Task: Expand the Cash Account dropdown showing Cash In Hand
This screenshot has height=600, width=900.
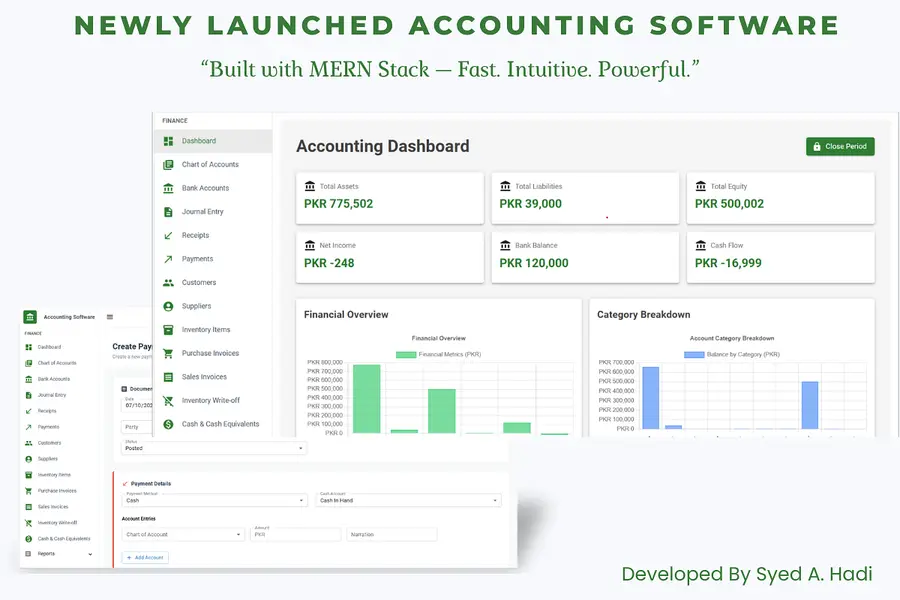Action: [408, 500]
